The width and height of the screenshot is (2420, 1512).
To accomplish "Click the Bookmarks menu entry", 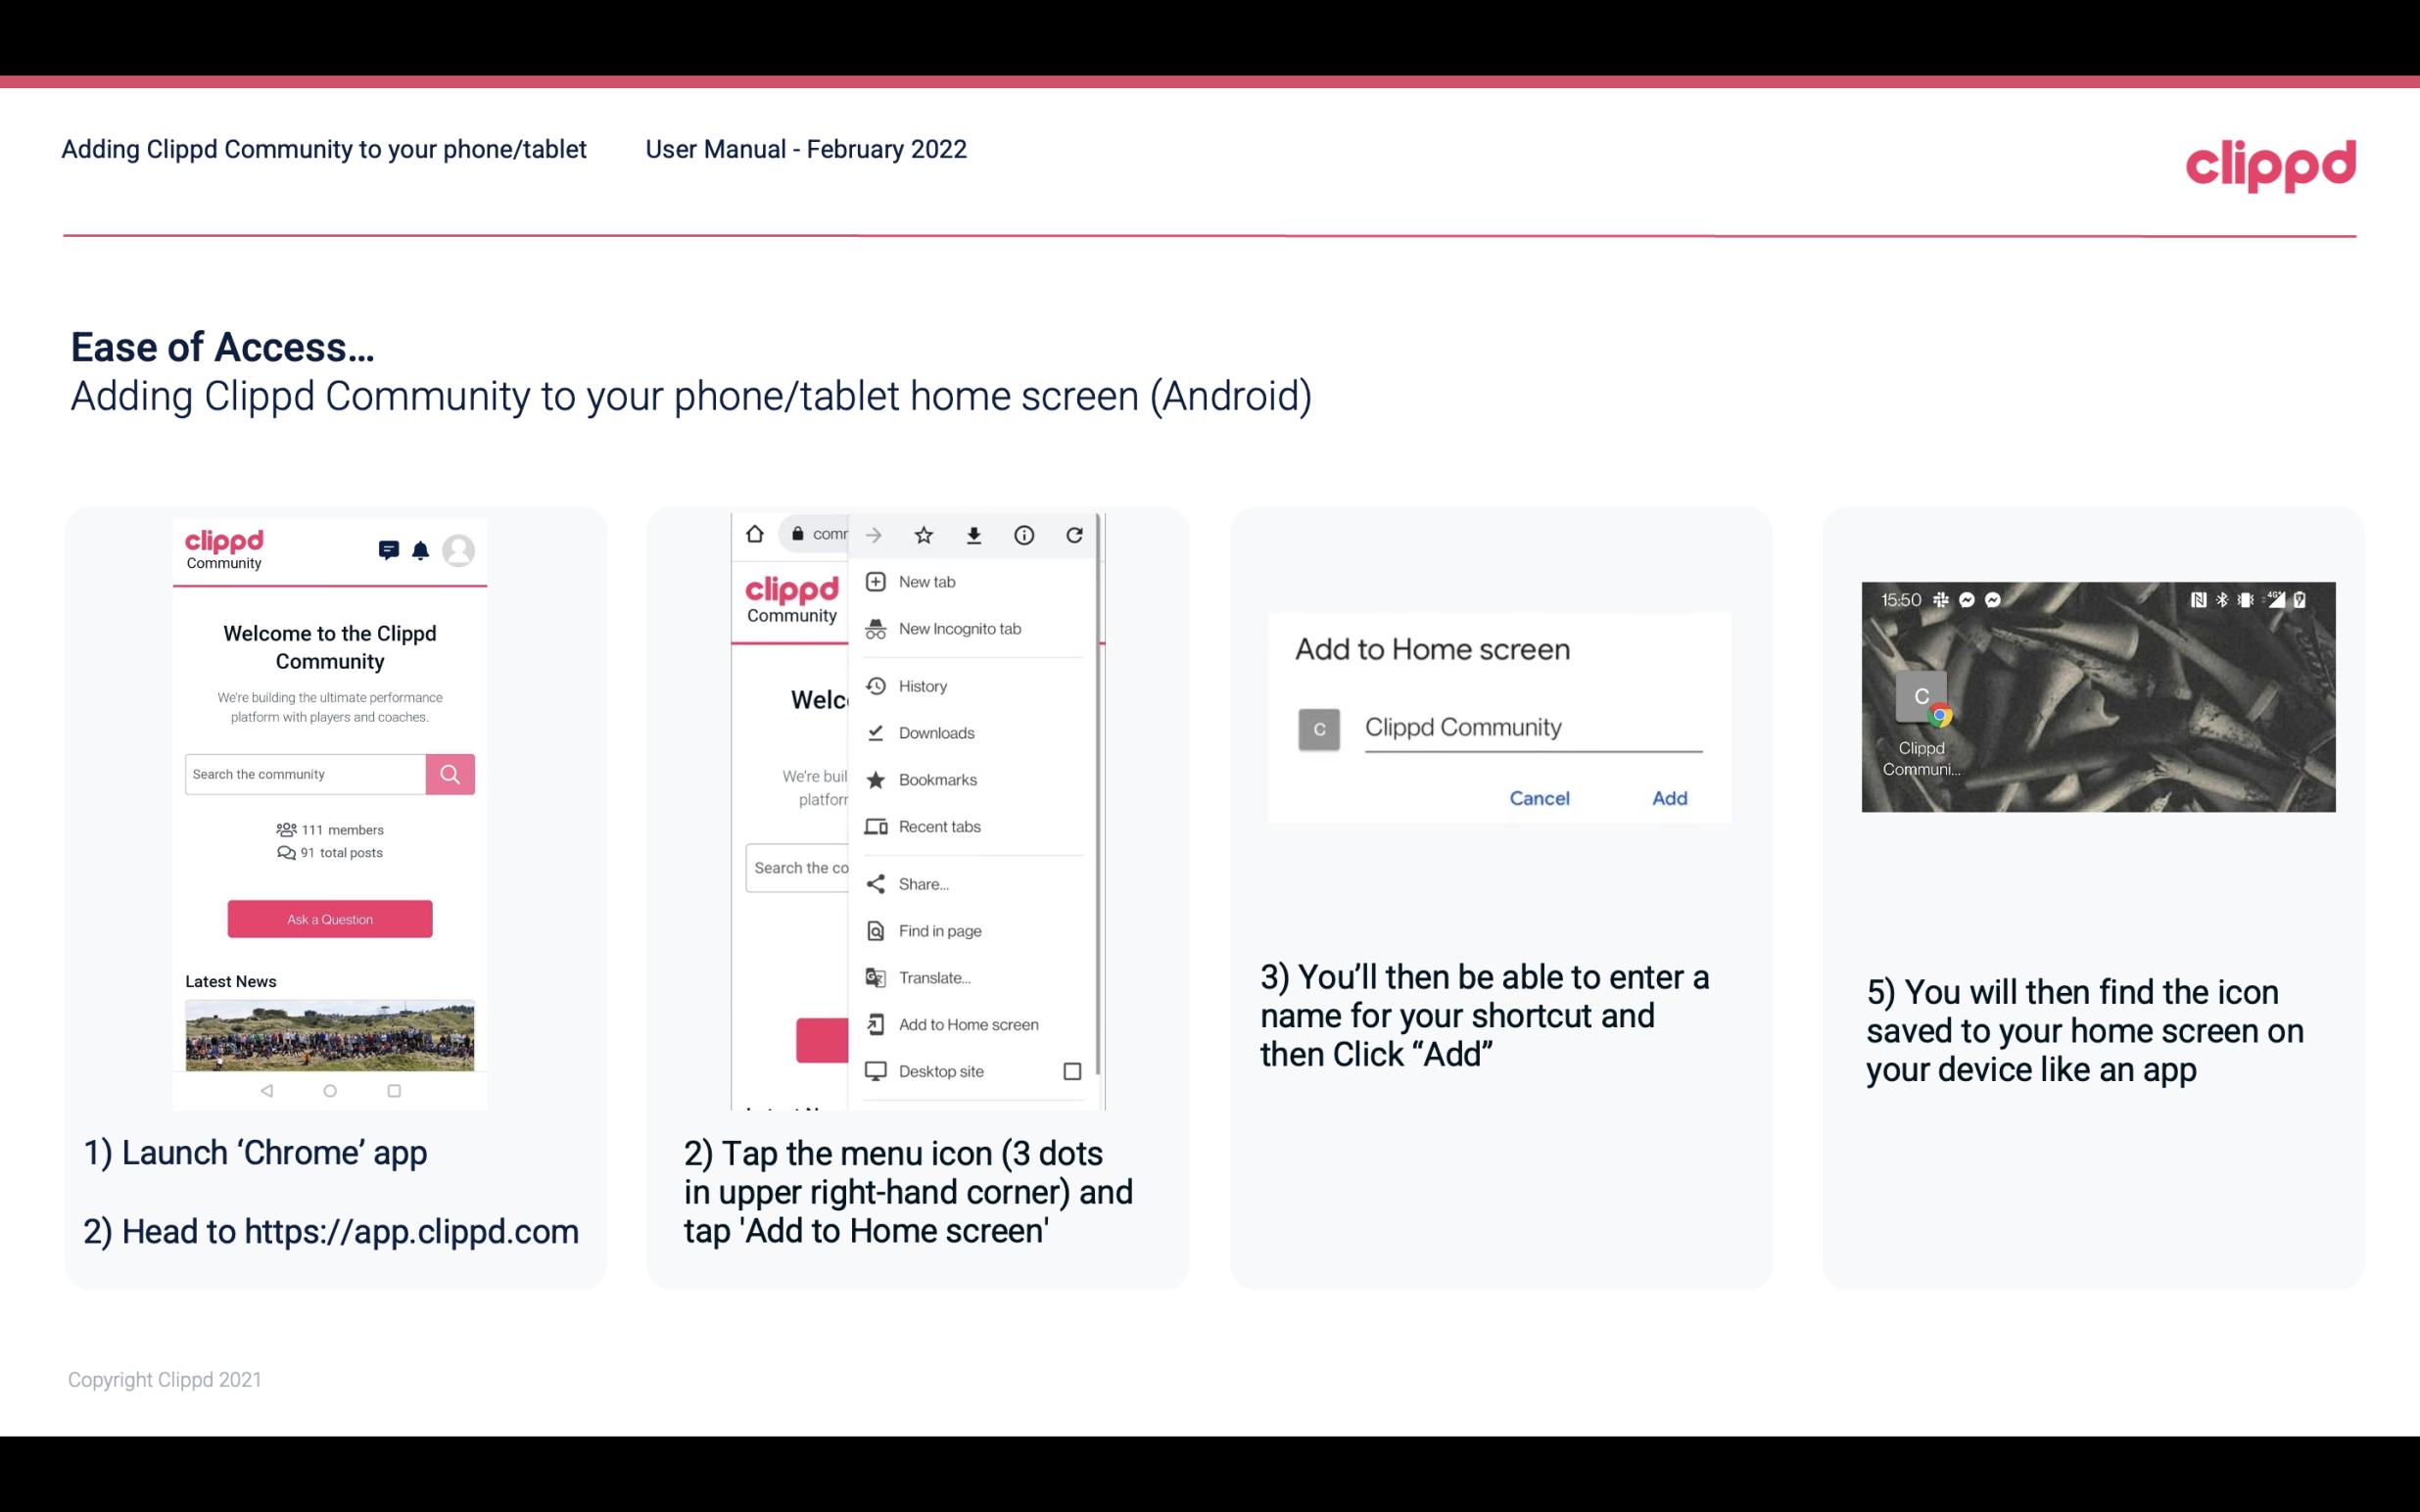I will (x=971, y=779).
